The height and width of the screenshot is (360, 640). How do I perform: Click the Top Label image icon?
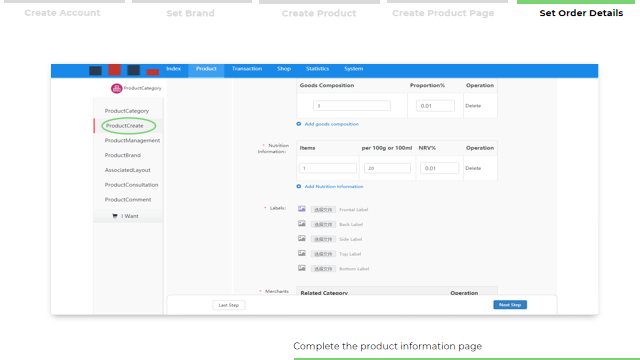302,253
